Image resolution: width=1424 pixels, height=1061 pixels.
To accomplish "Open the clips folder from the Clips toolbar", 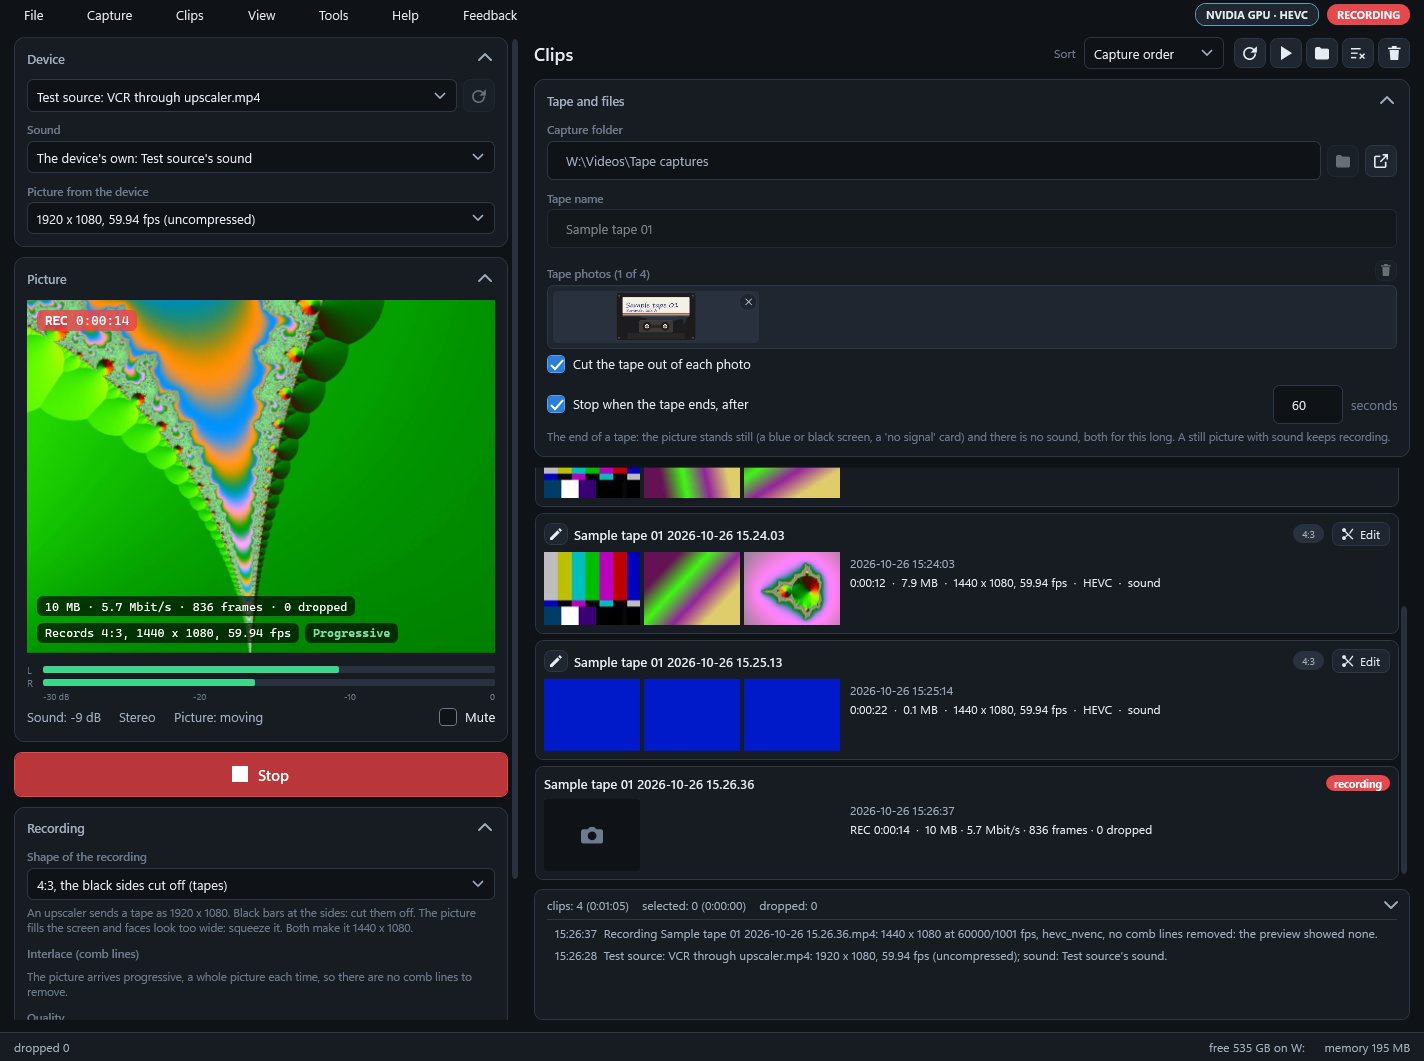I will (1322, 54).
